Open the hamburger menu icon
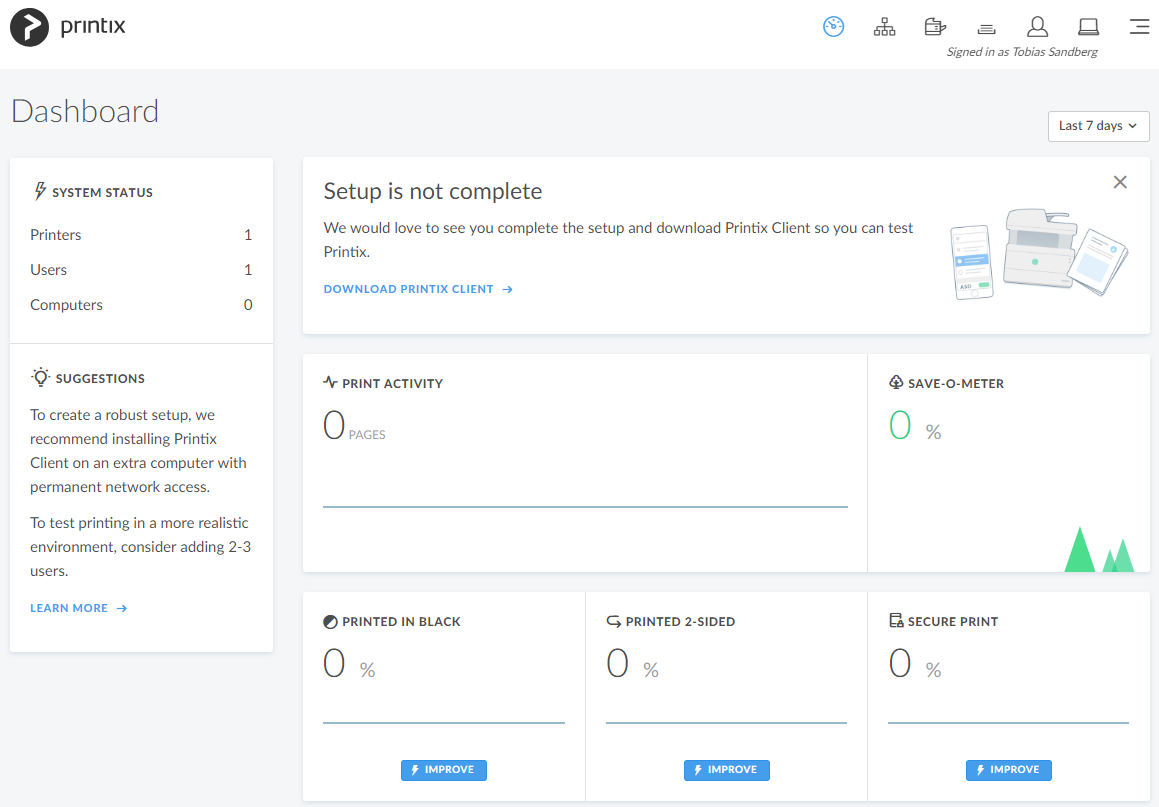The image size is (1159, 807). pos(1139,27)
